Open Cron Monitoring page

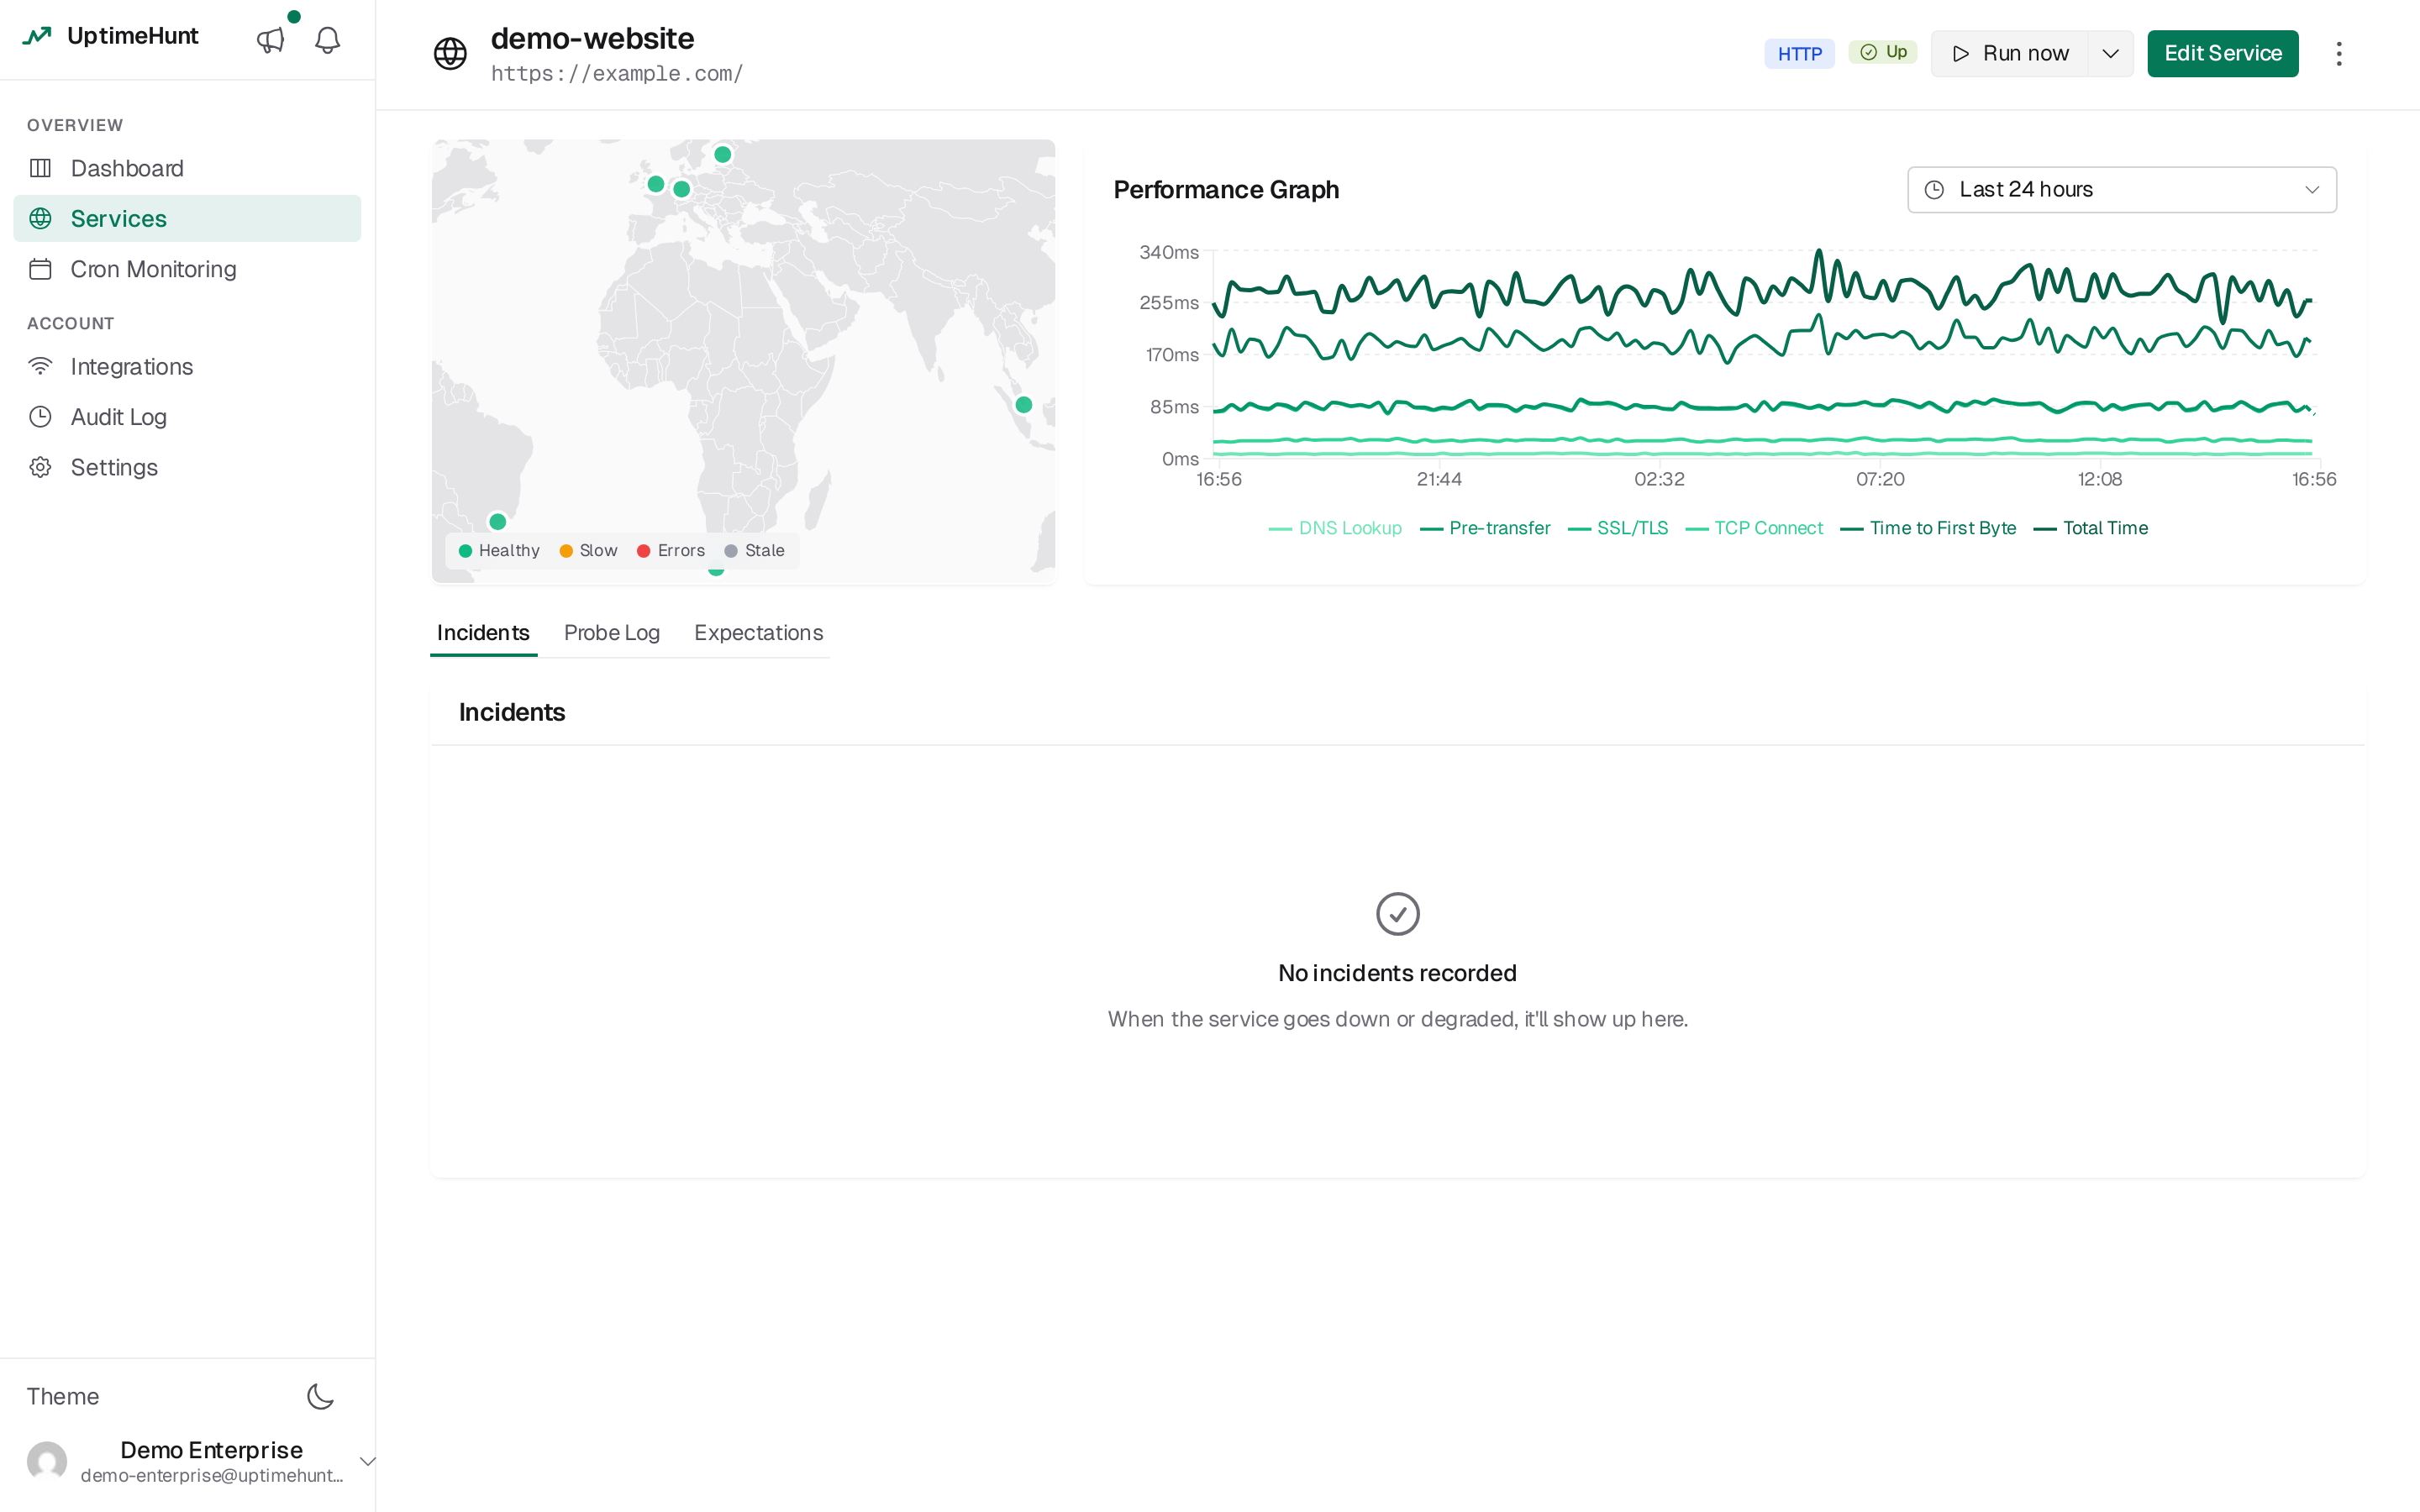[x=187, y=269]
